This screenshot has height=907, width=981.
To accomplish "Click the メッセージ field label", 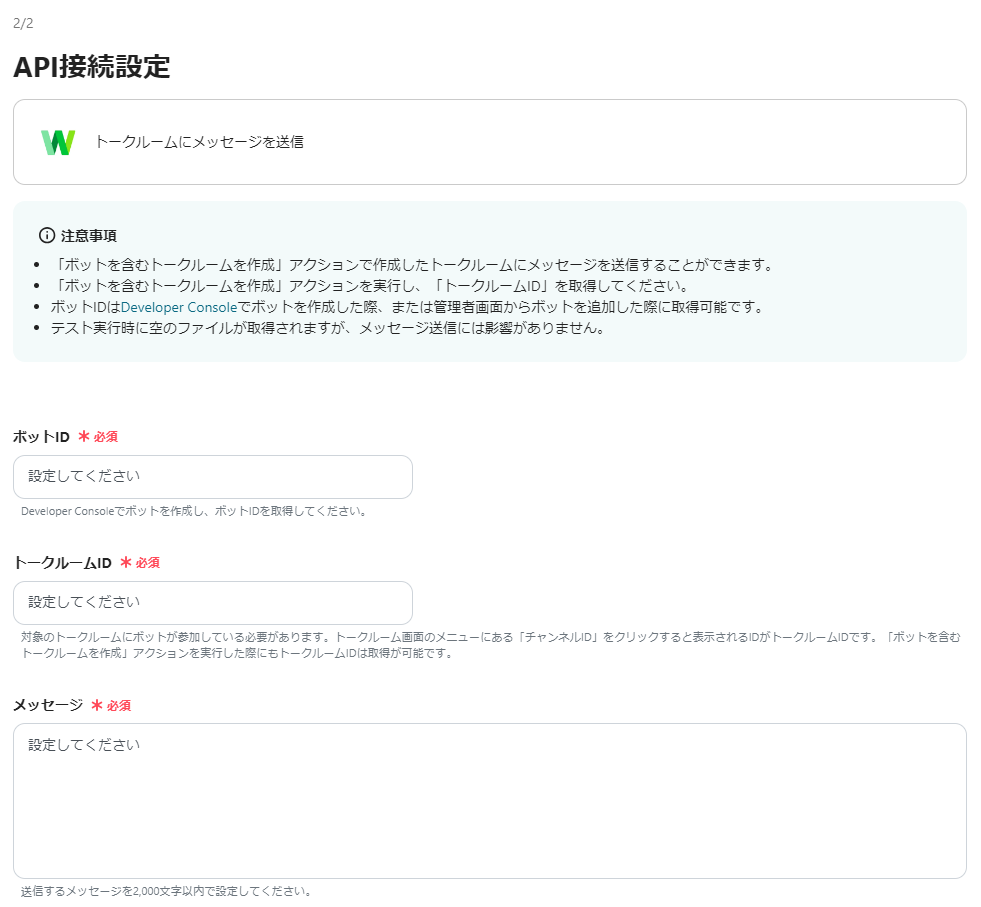I will 47,705.
